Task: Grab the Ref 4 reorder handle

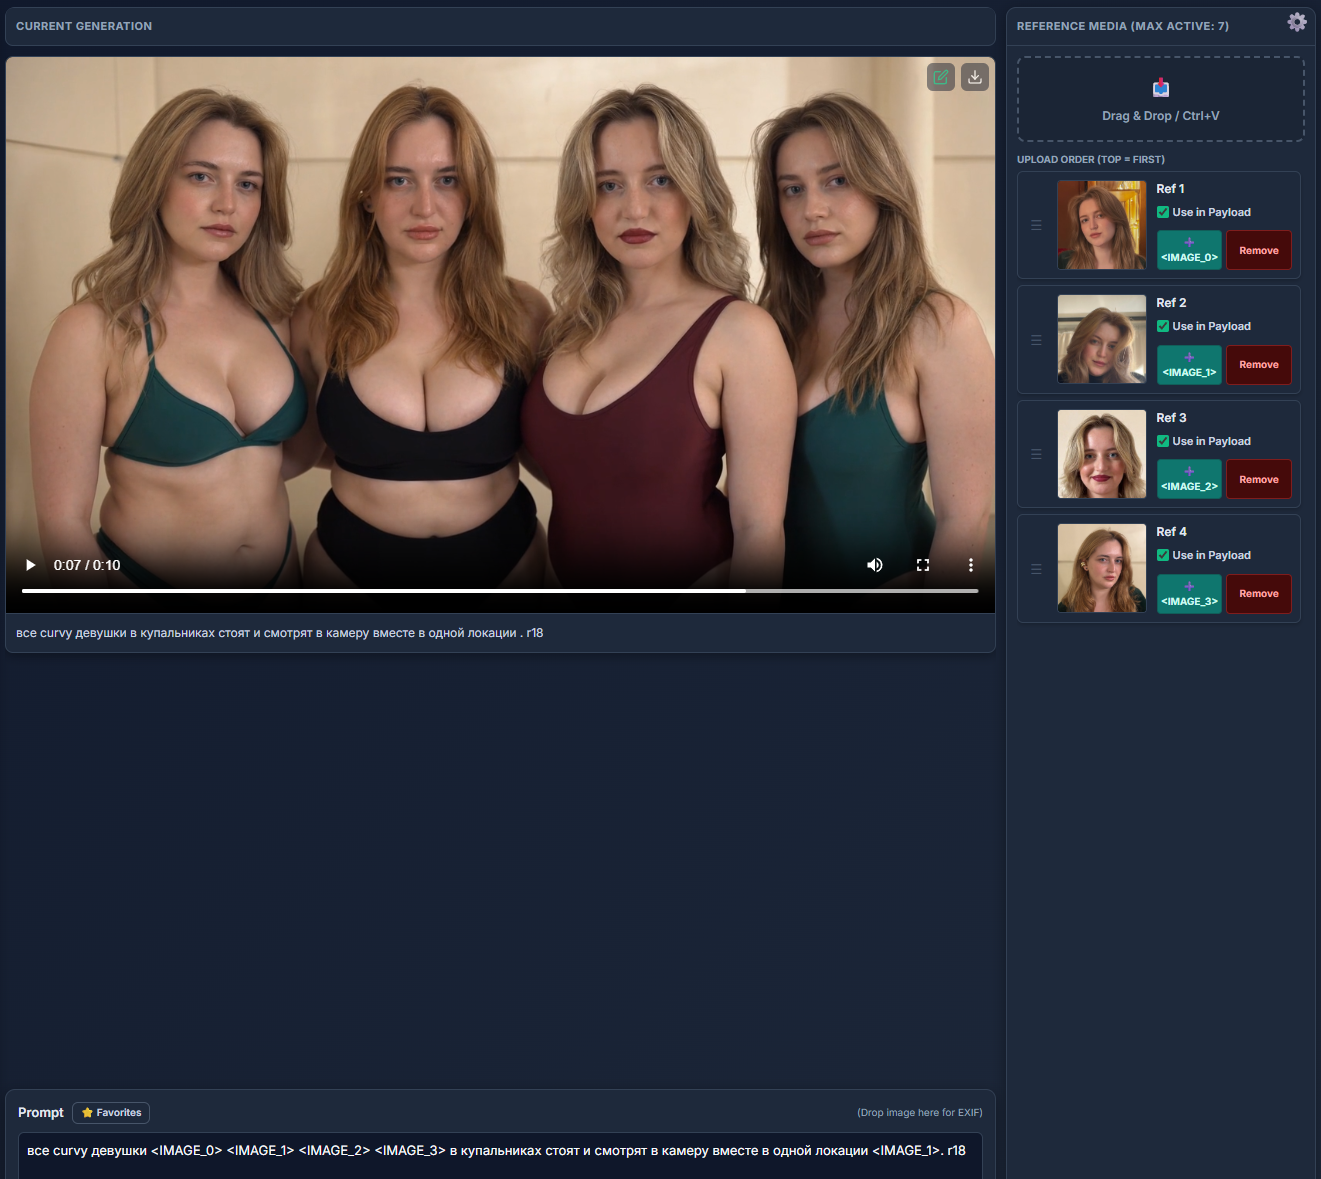Action: (x=1036, y=569)
